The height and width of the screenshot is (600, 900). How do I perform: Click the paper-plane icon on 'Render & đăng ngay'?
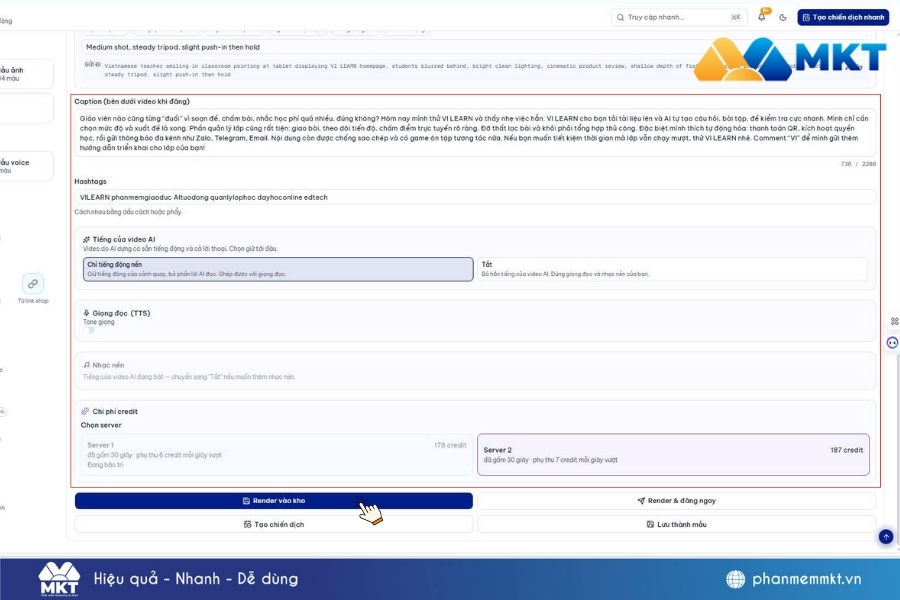pyautogui.click(x=641, y=501)
